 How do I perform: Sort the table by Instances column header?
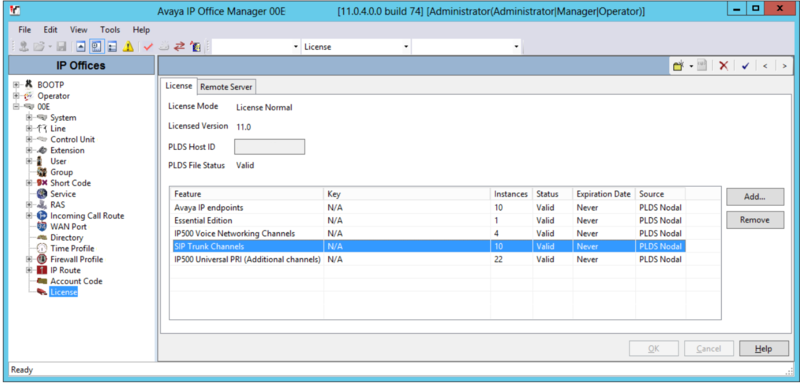512,194
